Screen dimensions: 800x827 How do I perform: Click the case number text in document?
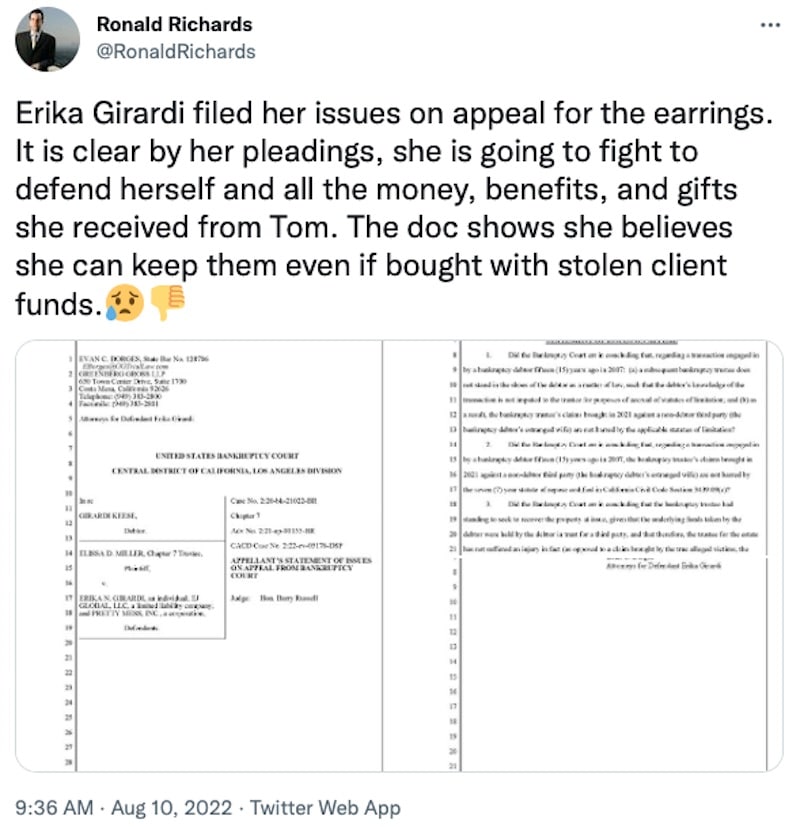pos(273,501)
